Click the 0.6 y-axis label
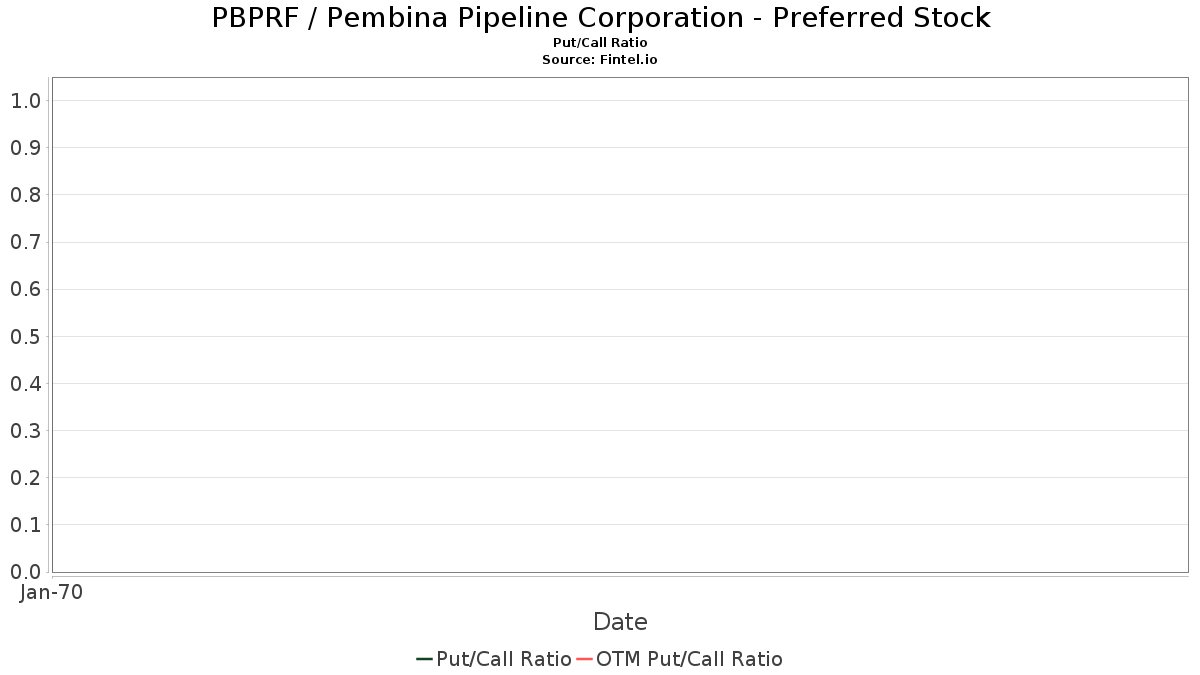The height and width of the screenshot is (675, 1200). [25, 289]
